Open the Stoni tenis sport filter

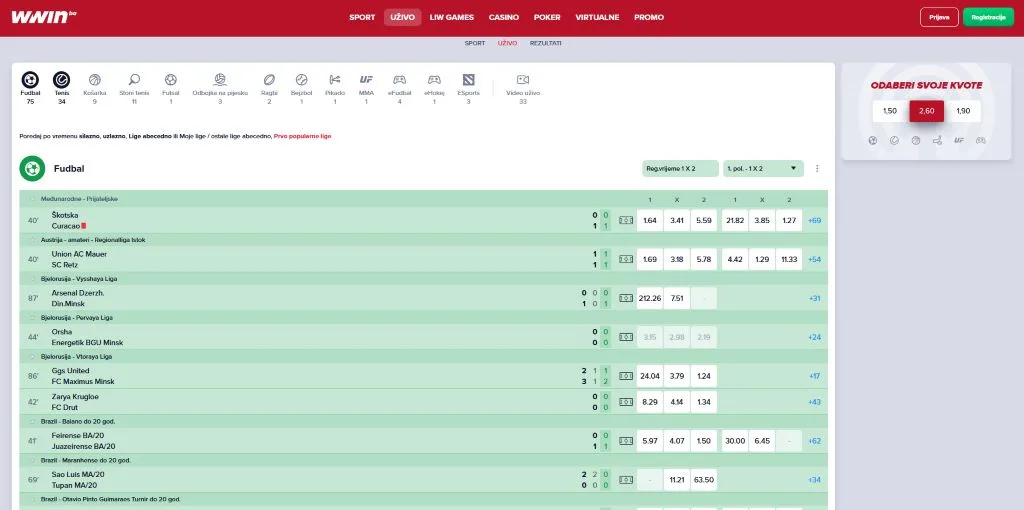[134, 80]
